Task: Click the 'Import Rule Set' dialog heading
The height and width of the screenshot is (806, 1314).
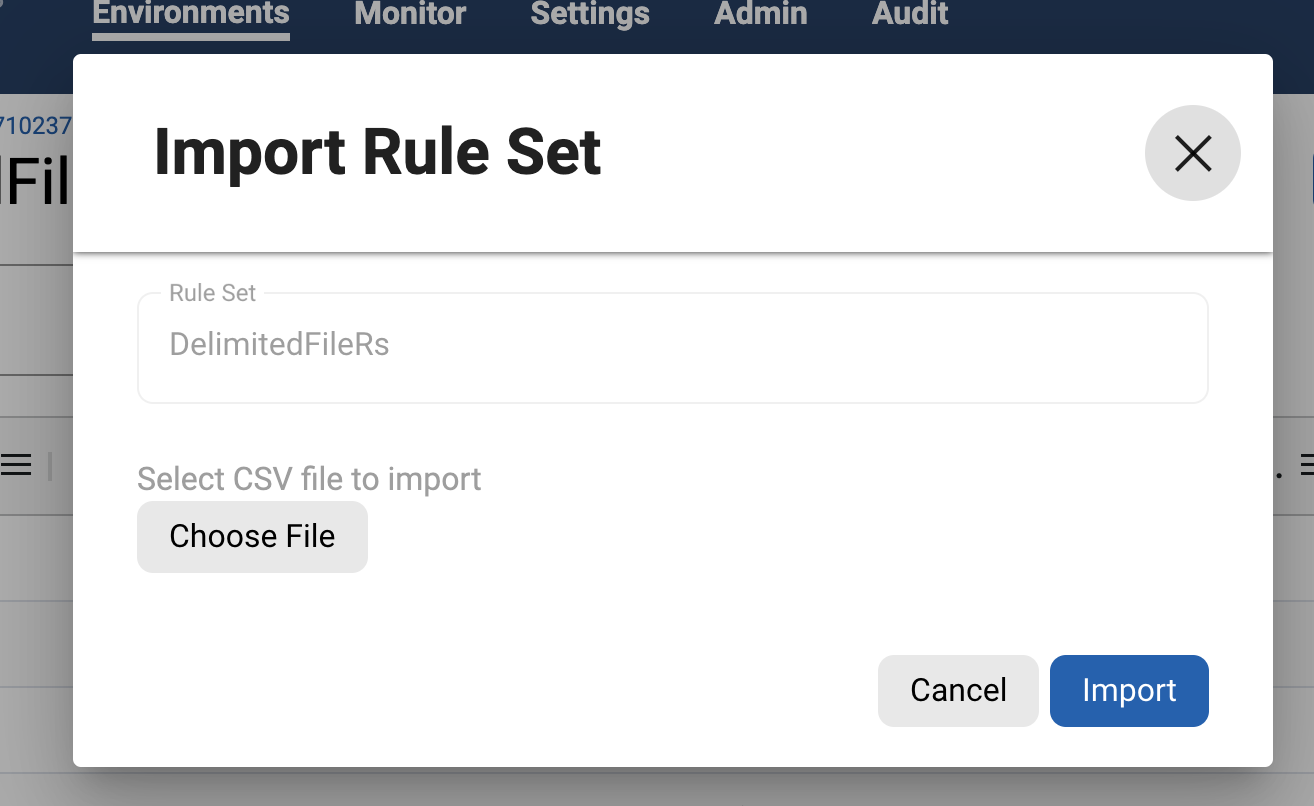Action: (377, 153)
